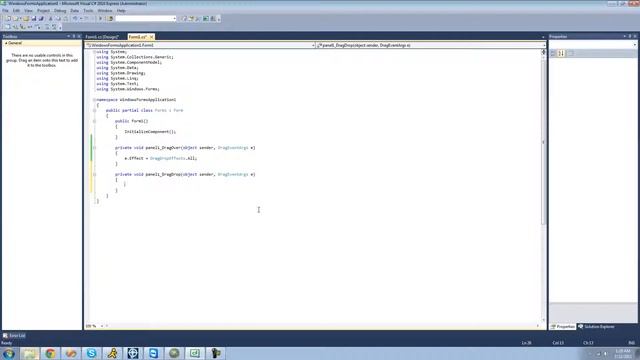Image resolution: width=640 pixels, height=360 pixels.
Task: Open the Edit menu
Action: coord(16,11)
